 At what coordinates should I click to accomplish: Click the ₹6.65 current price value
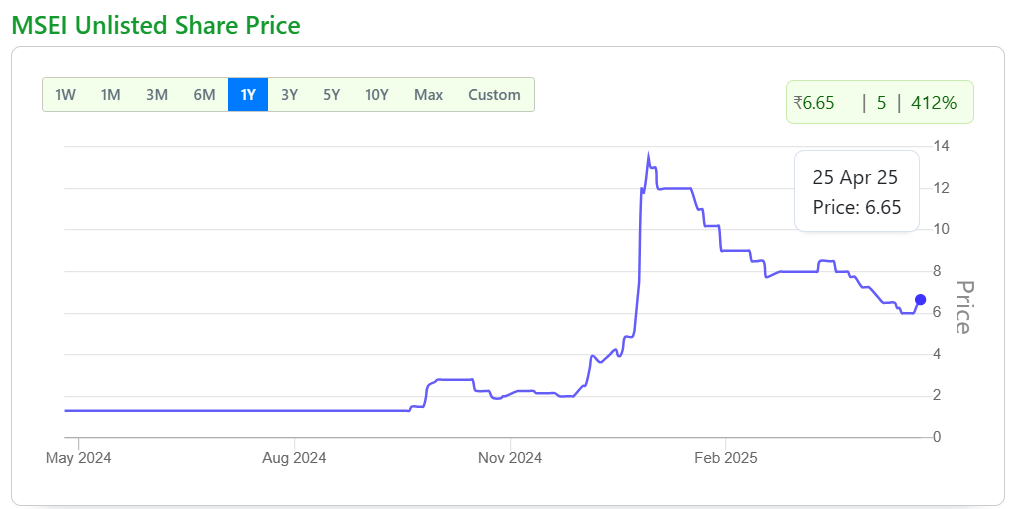pos(814,103)
